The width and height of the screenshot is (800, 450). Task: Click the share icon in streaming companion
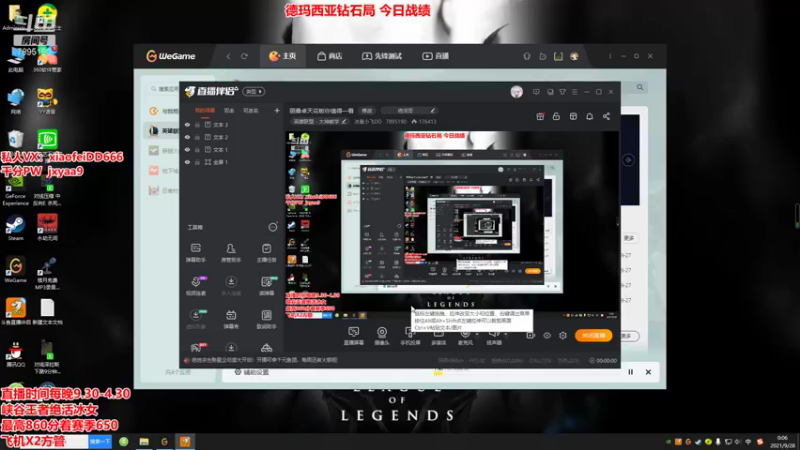[x=606, y=116]
